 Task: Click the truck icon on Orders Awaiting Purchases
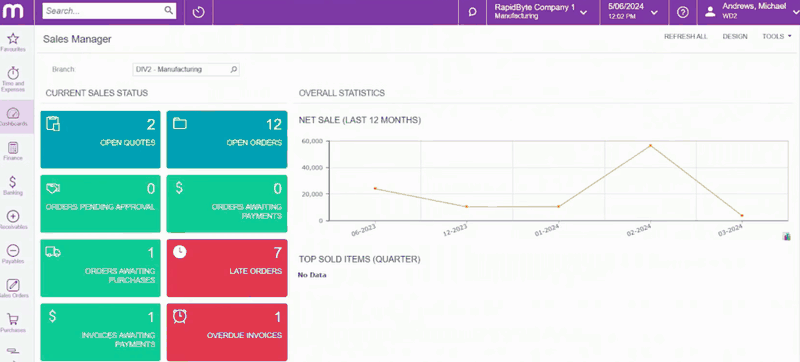(x=53, y=251)
